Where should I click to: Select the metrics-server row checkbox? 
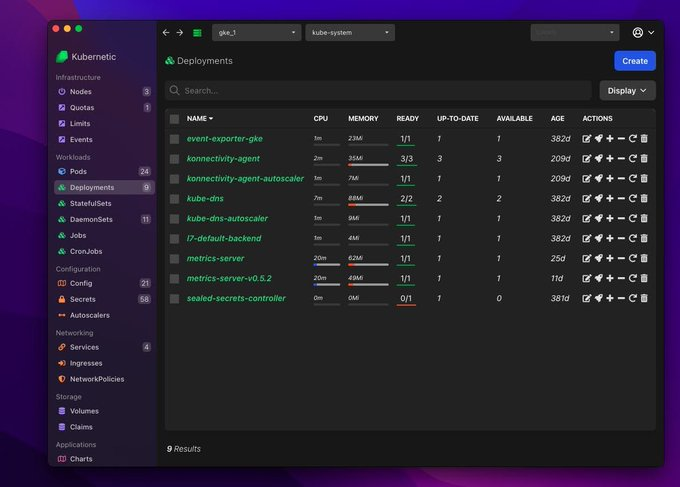click(174, 258)
